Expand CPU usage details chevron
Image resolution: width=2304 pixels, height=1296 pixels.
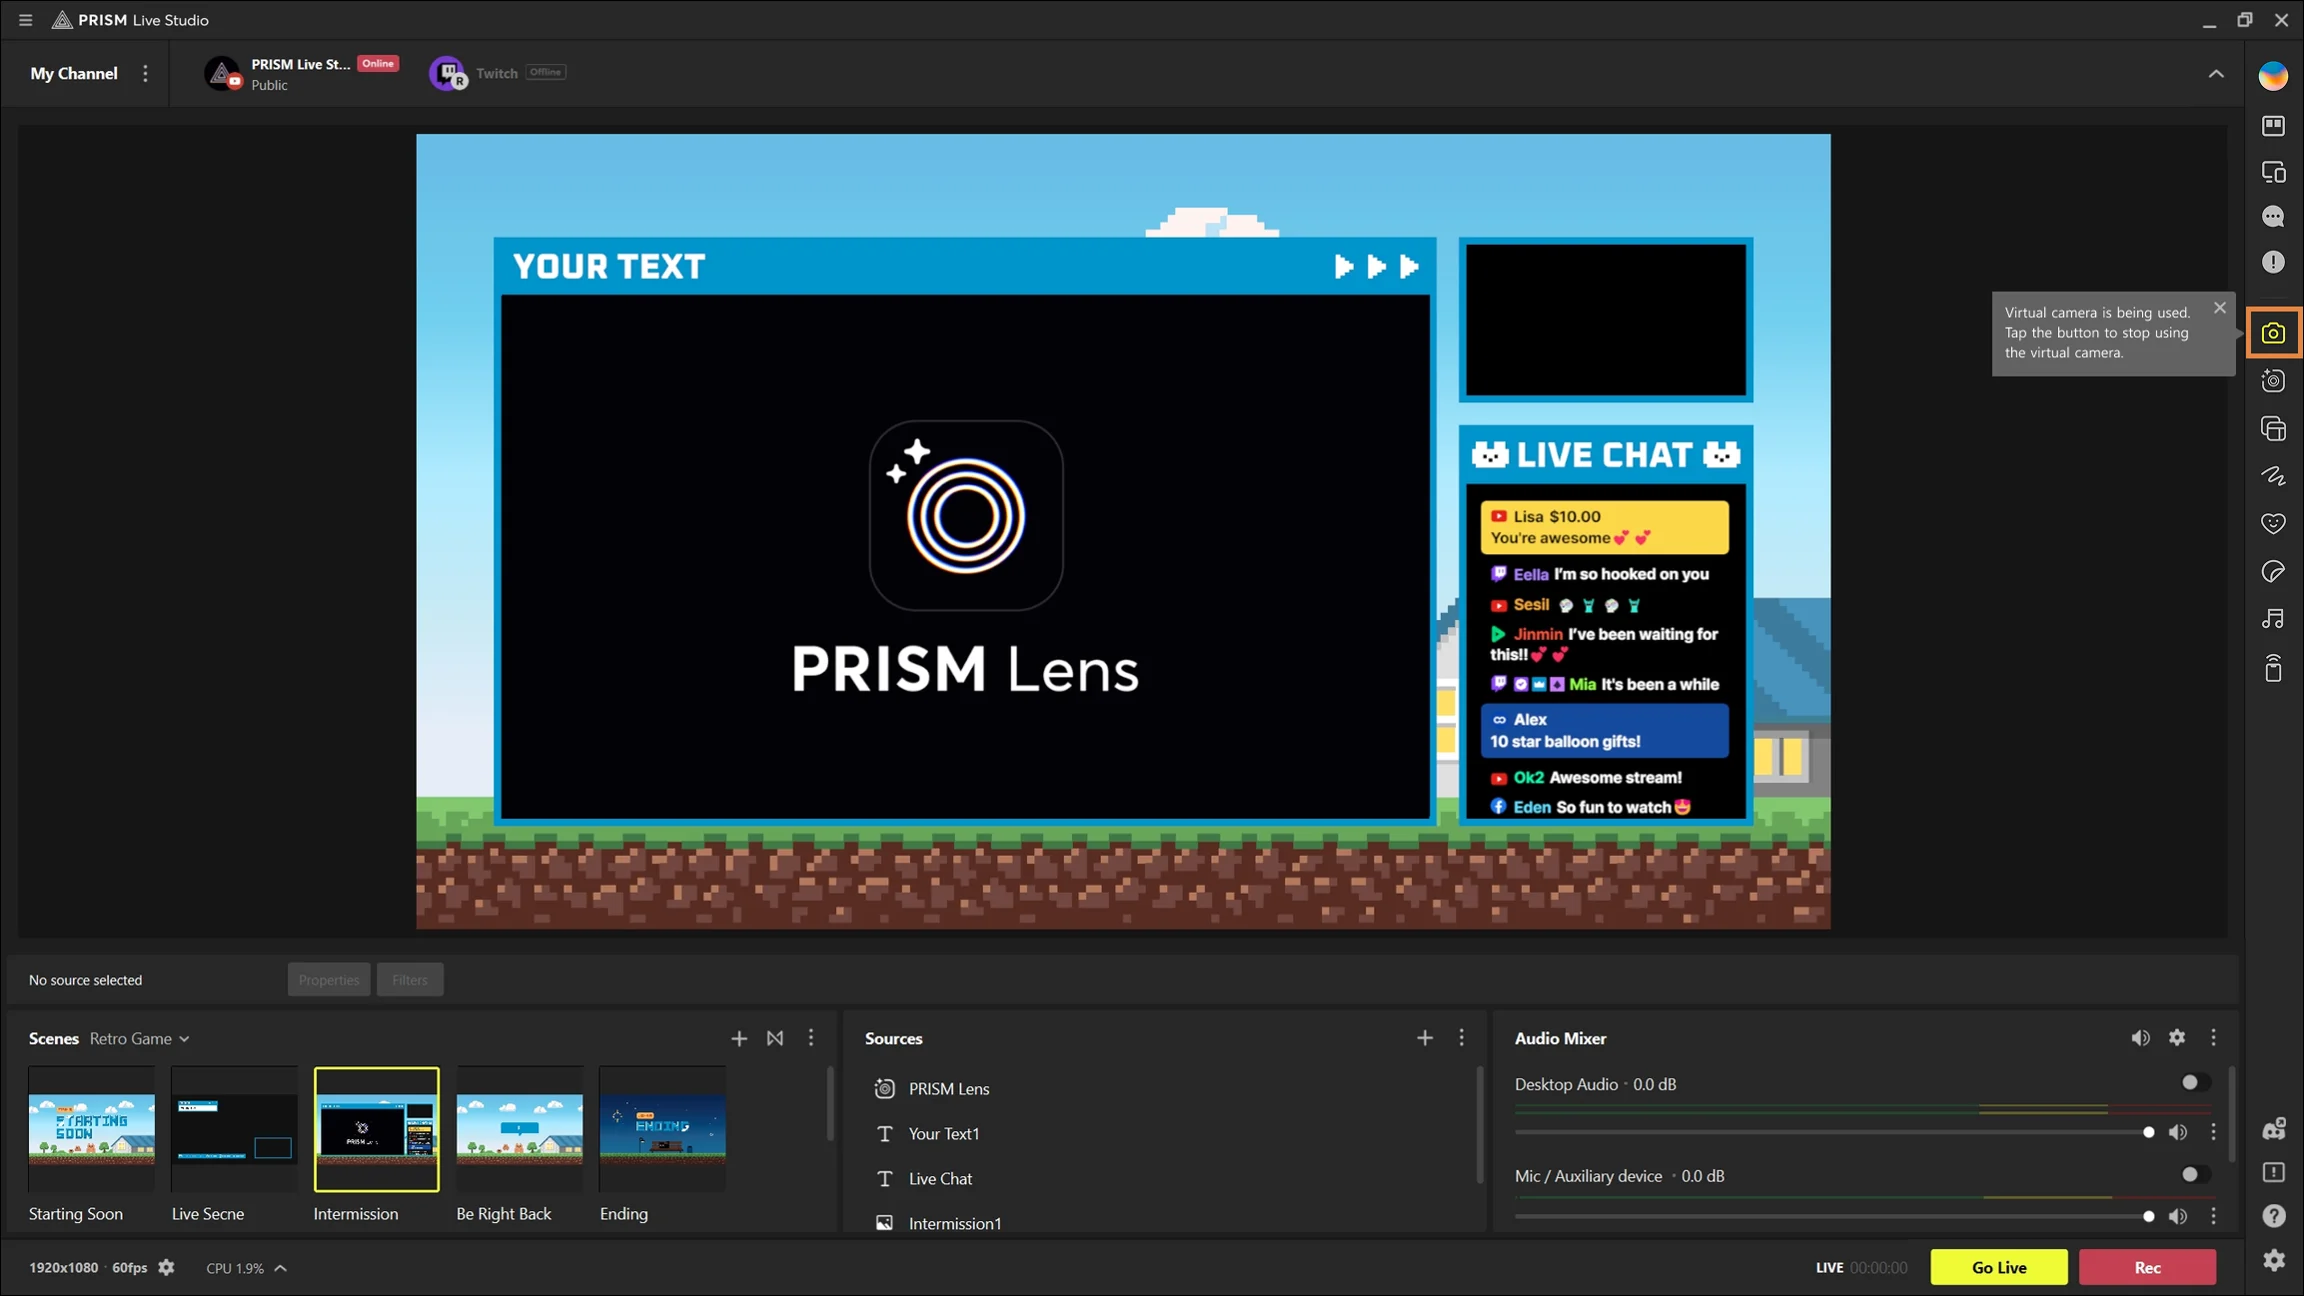click(281, 1268)
